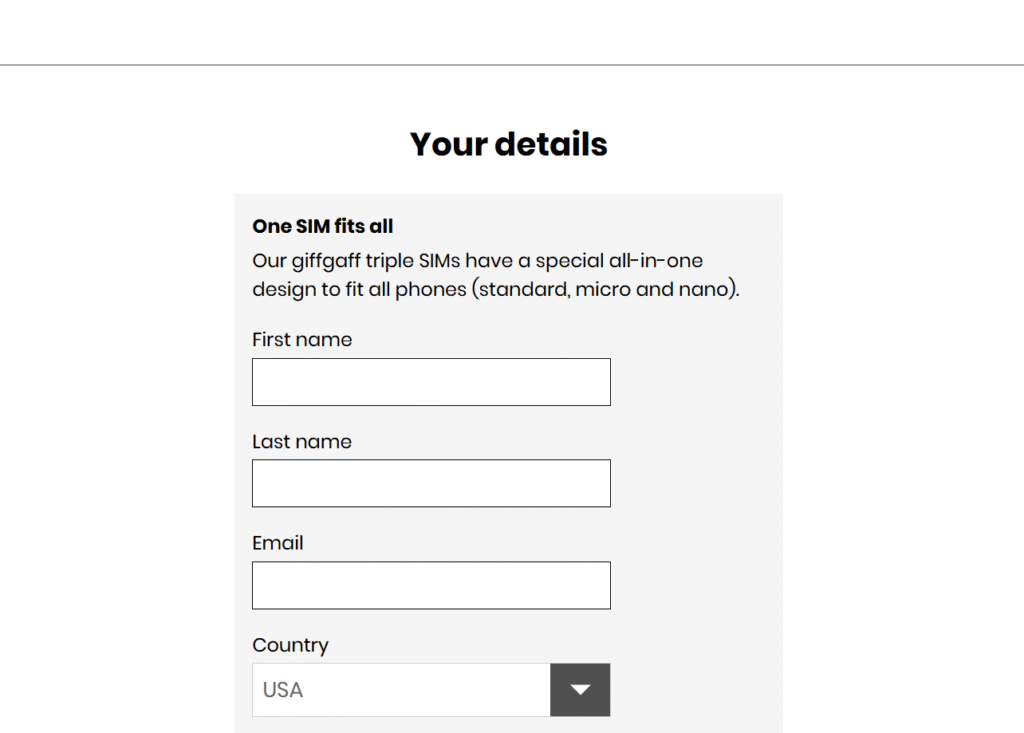Click the Email input field

pyautogui.click(x=431, y=585)
